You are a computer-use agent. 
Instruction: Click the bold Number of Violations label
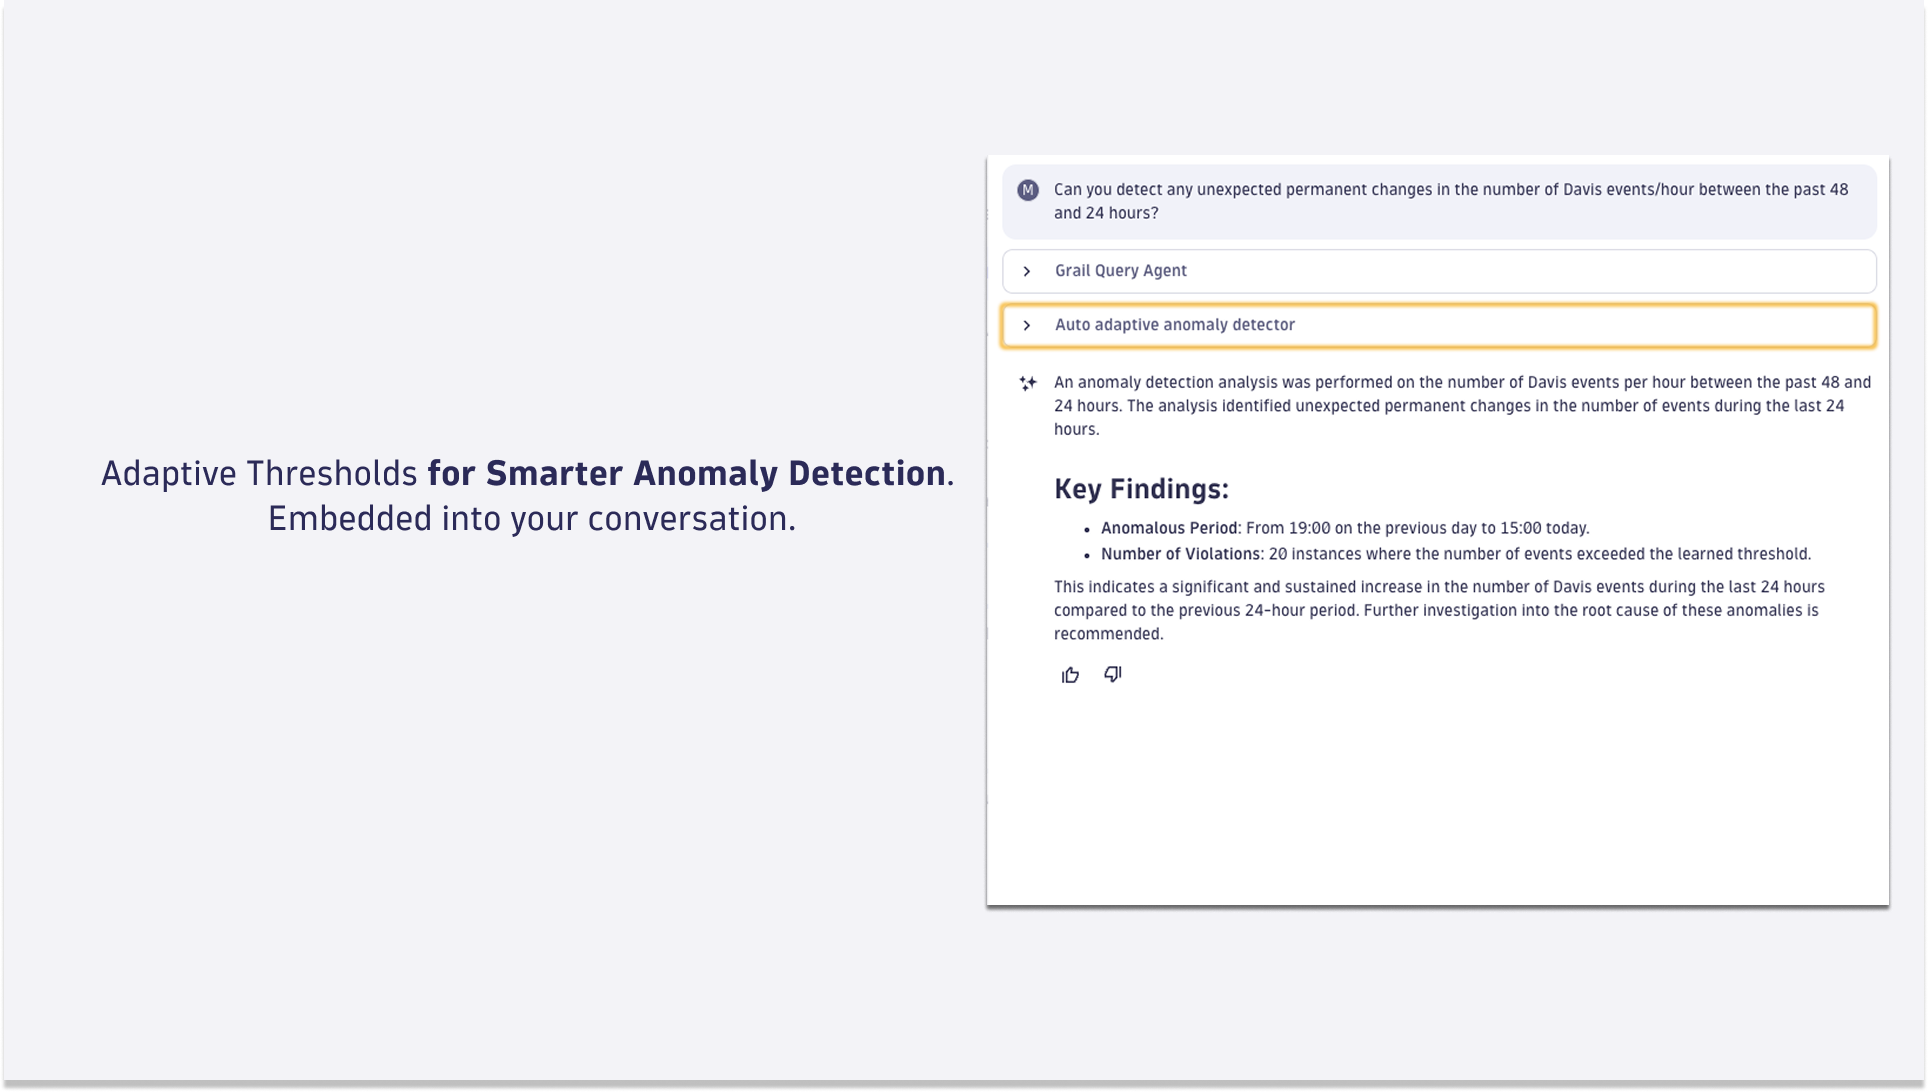coord(1180,554)
